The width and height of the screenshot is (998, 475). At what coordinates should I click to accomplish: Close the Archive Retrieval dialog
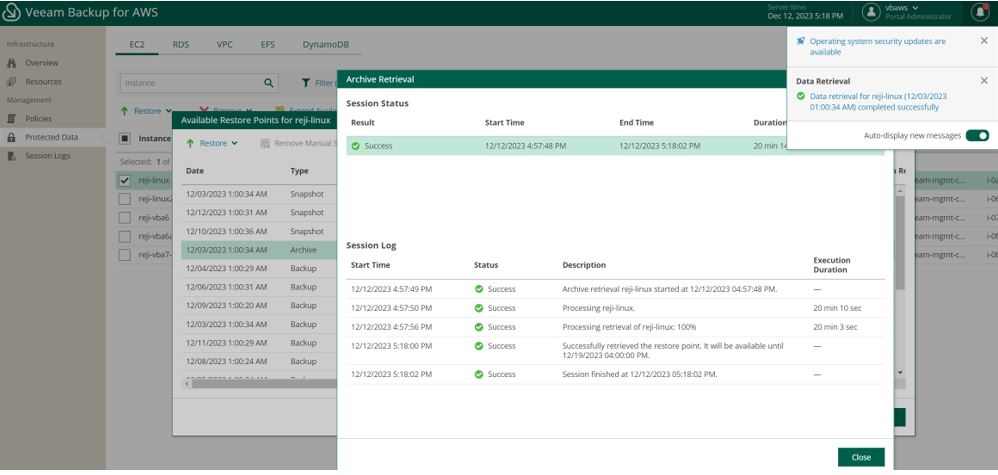point(861,457)
